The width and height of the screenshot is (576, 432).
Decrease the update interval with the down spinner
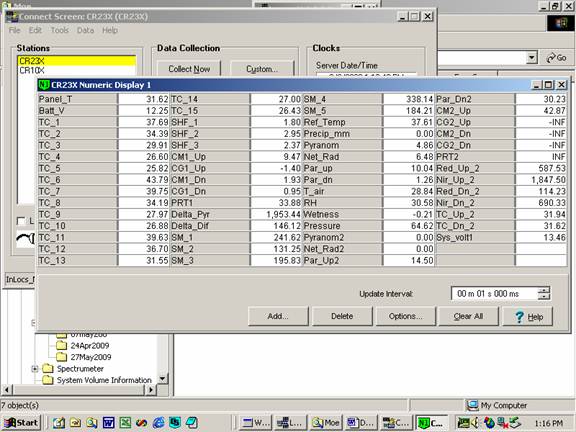click(544, 297)
